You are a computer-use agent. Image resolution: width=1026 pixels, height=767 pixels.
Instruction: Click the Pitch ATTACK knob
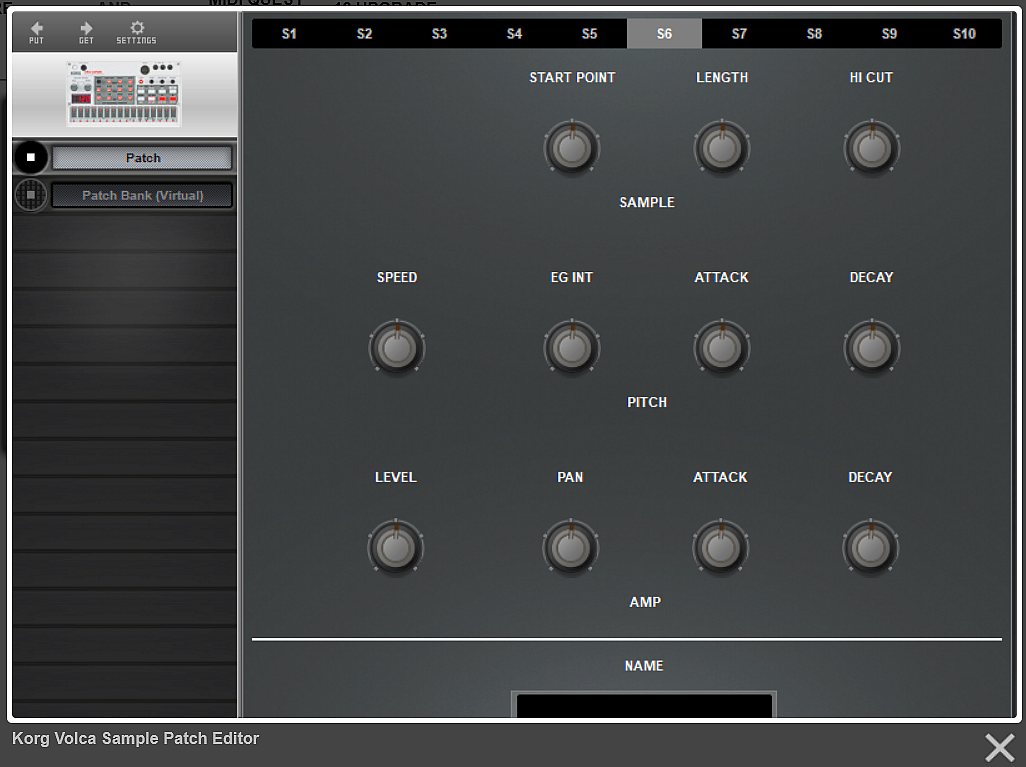click(x=722, y=348)
